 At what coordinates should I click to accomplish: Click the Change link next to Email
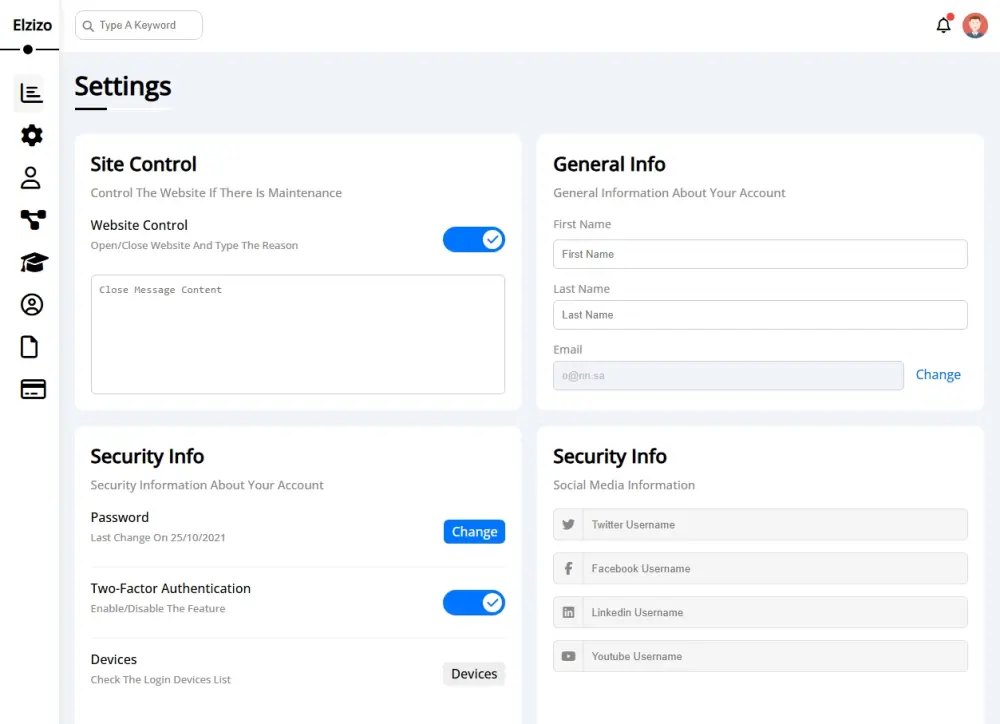(938, 375)
